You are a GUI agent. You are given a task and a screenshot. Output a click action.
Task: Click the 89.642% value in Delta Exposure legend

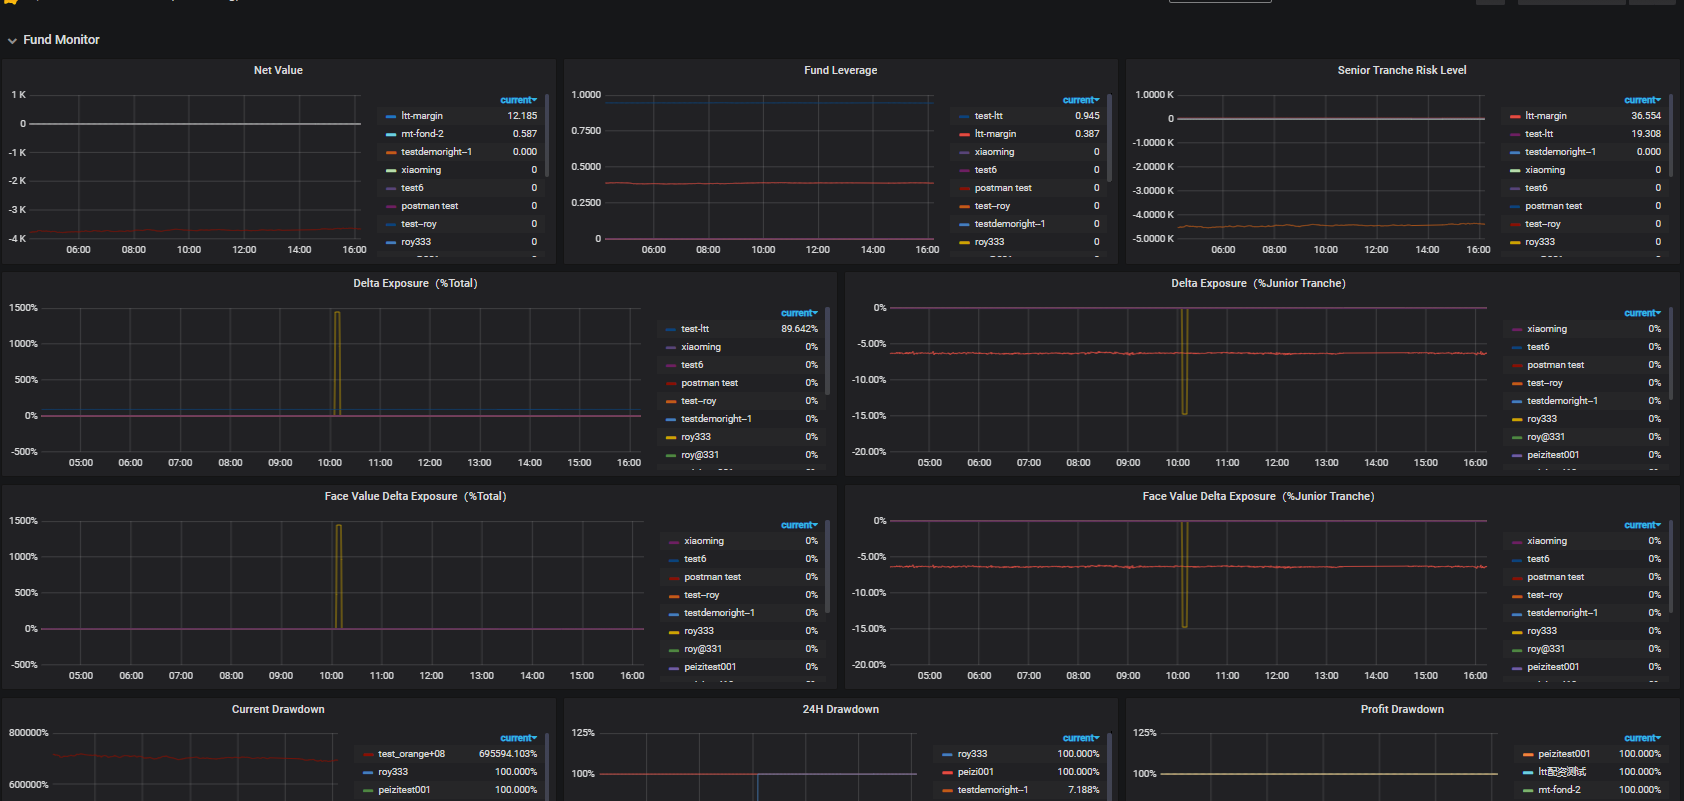point(799,329)
